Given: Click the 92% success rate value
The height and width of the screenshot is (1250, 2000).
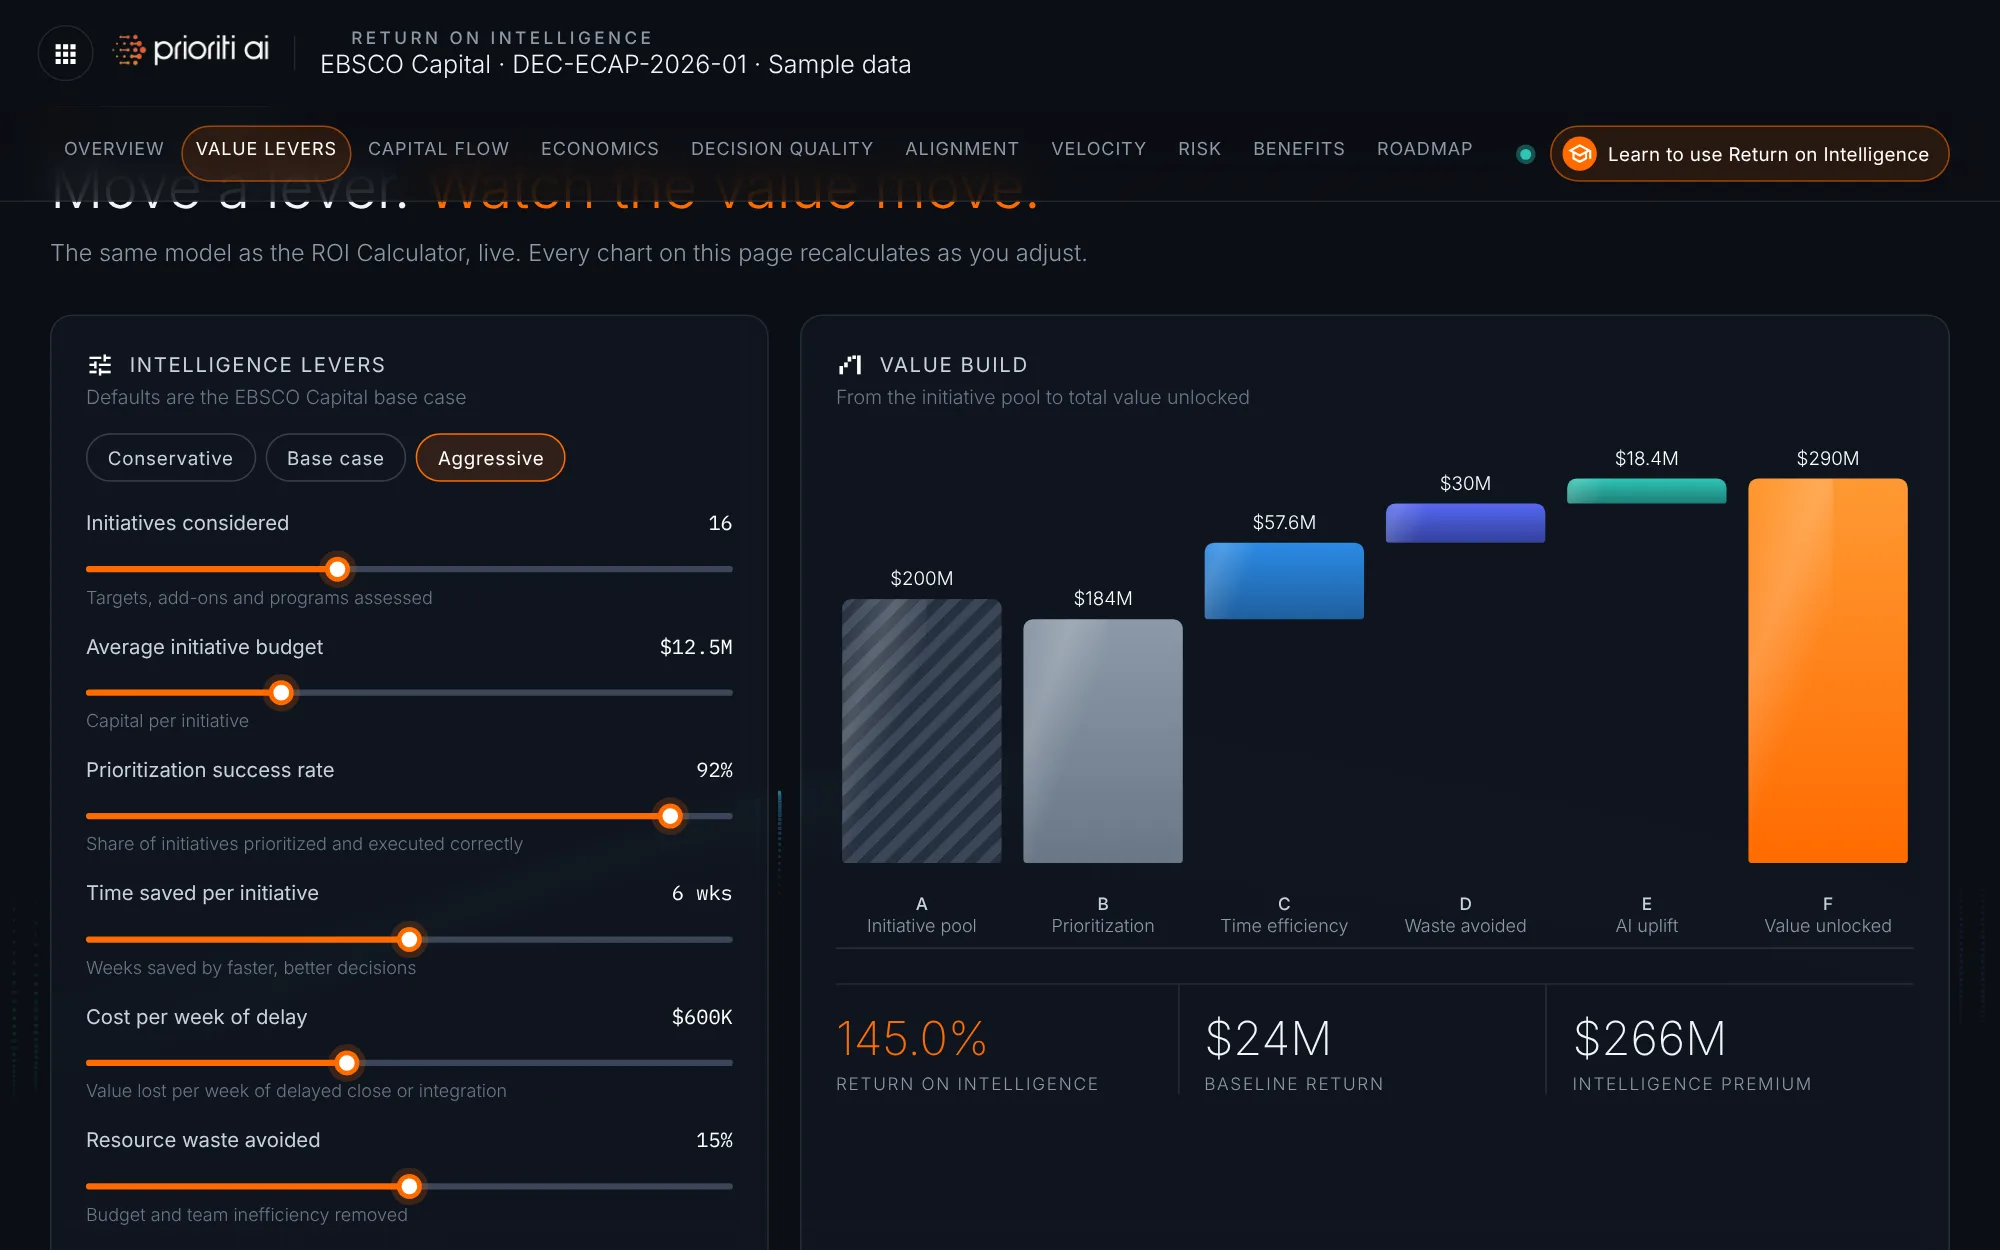Looking at the screenshot, I should pyautogui.click(x=714, y=770).
